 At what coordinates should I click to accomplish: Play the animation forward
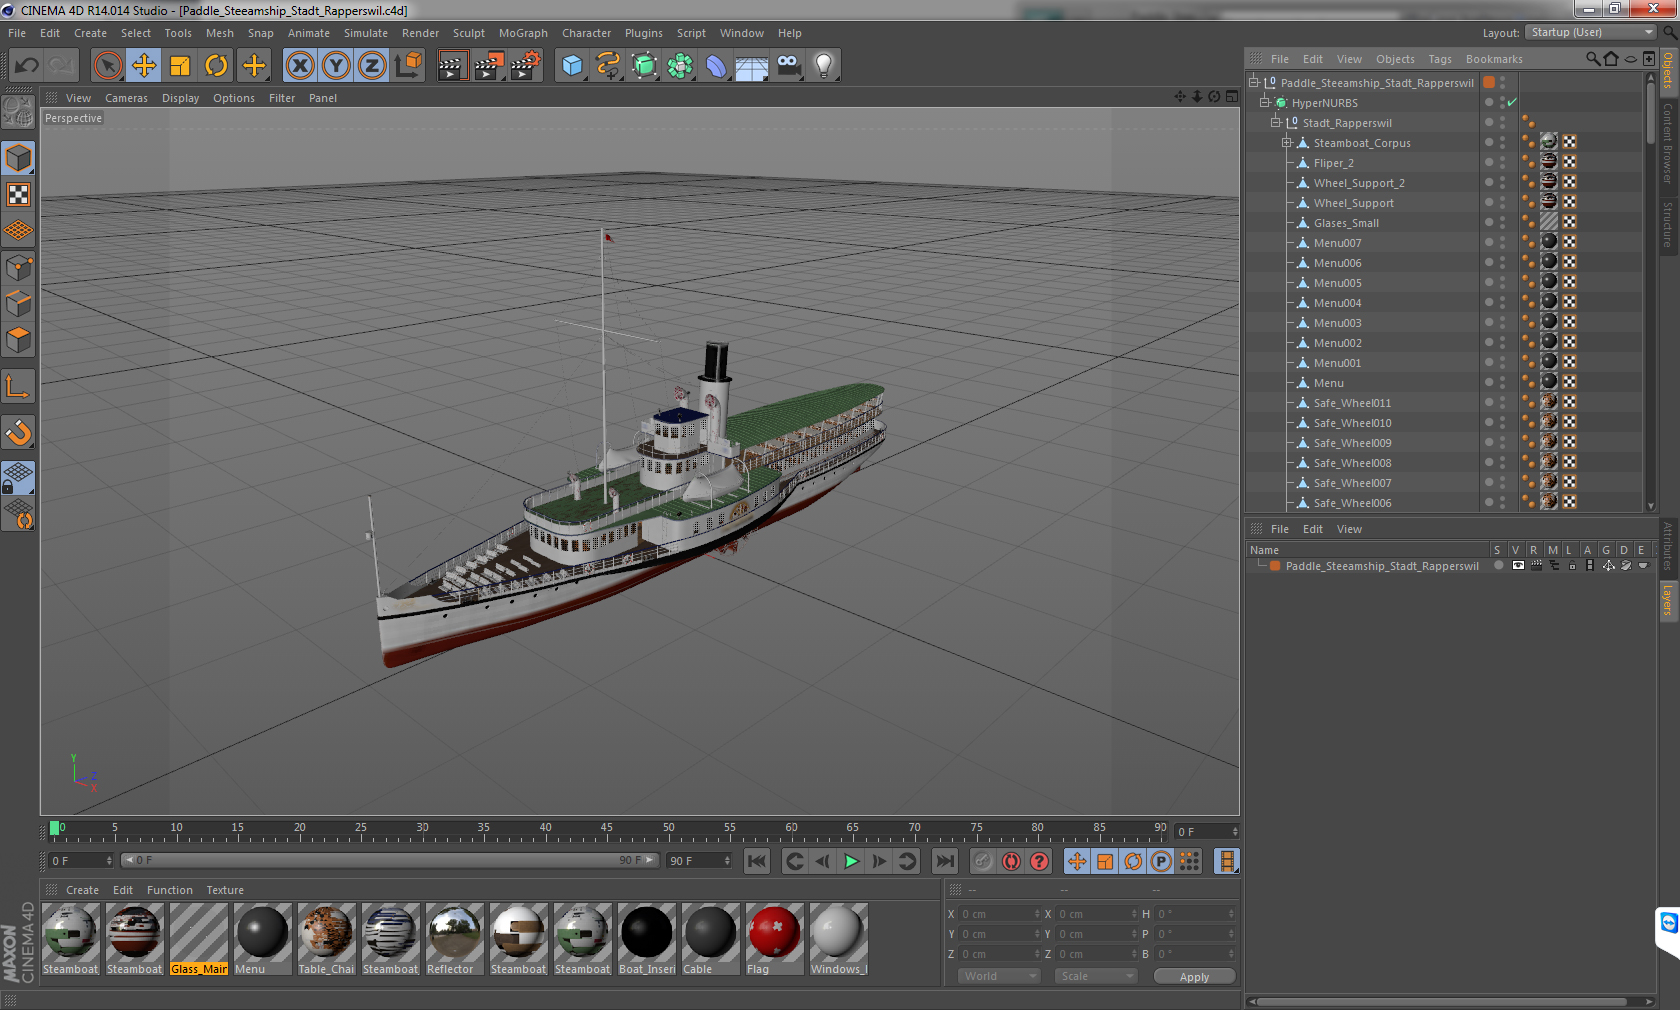(851, 861)
